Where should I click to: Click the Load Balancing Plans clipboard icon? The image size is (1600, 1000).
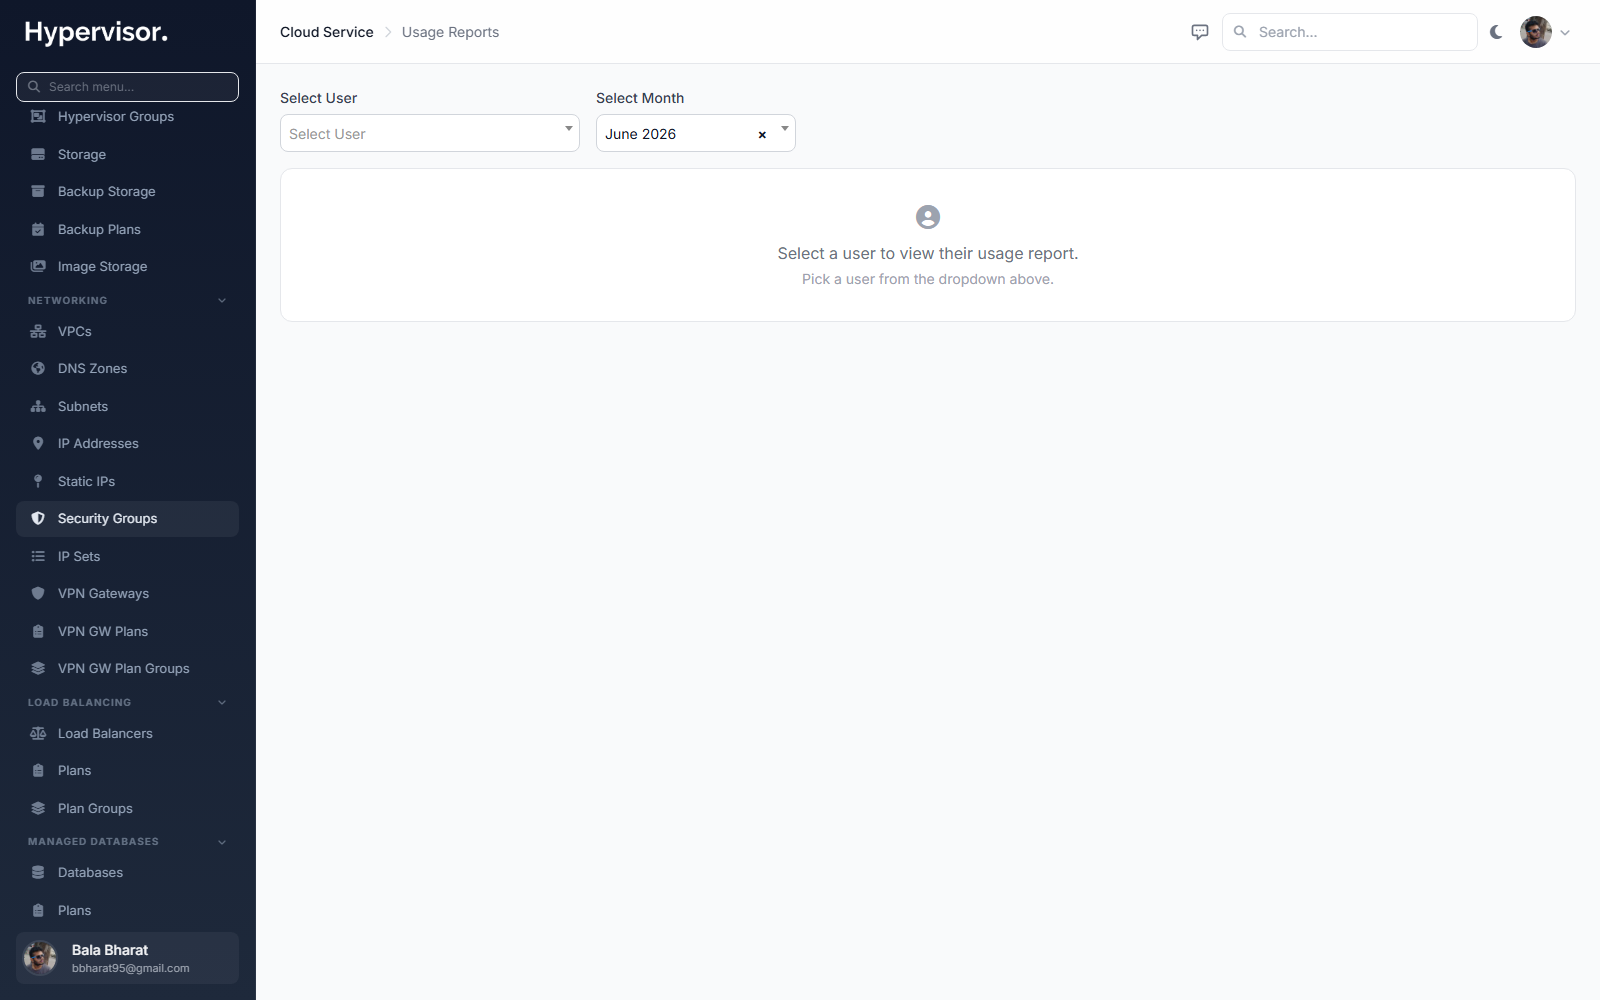tap(38, 771)
